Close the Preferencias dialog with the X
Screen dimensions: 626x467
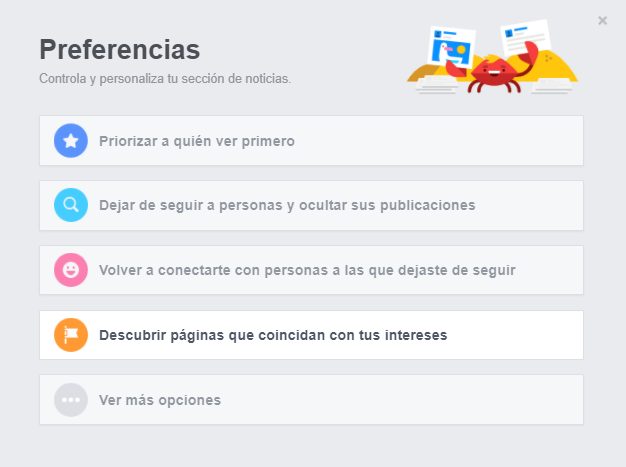click(x=602, y=20)
